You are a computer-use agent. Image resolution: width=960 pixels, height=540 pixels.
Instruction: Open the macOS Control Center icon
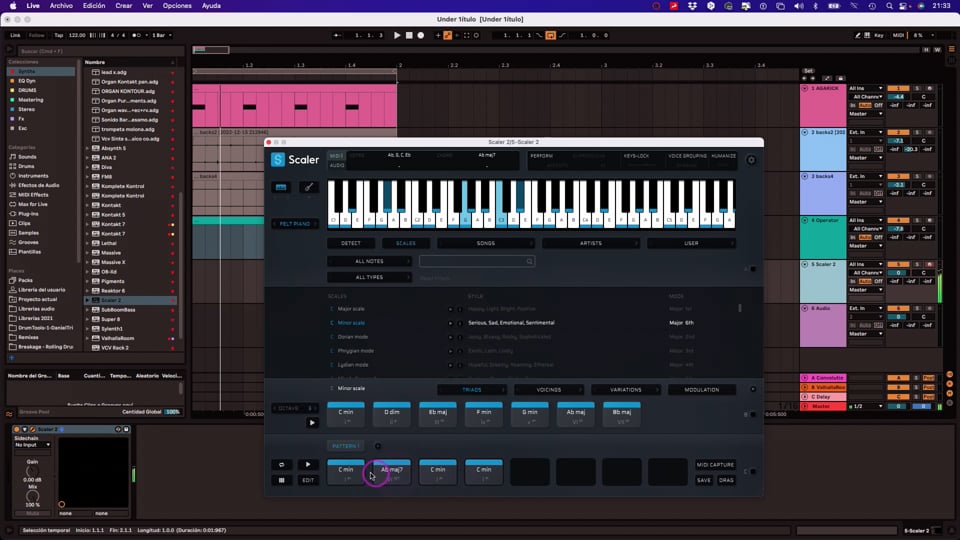coord(904,6)
